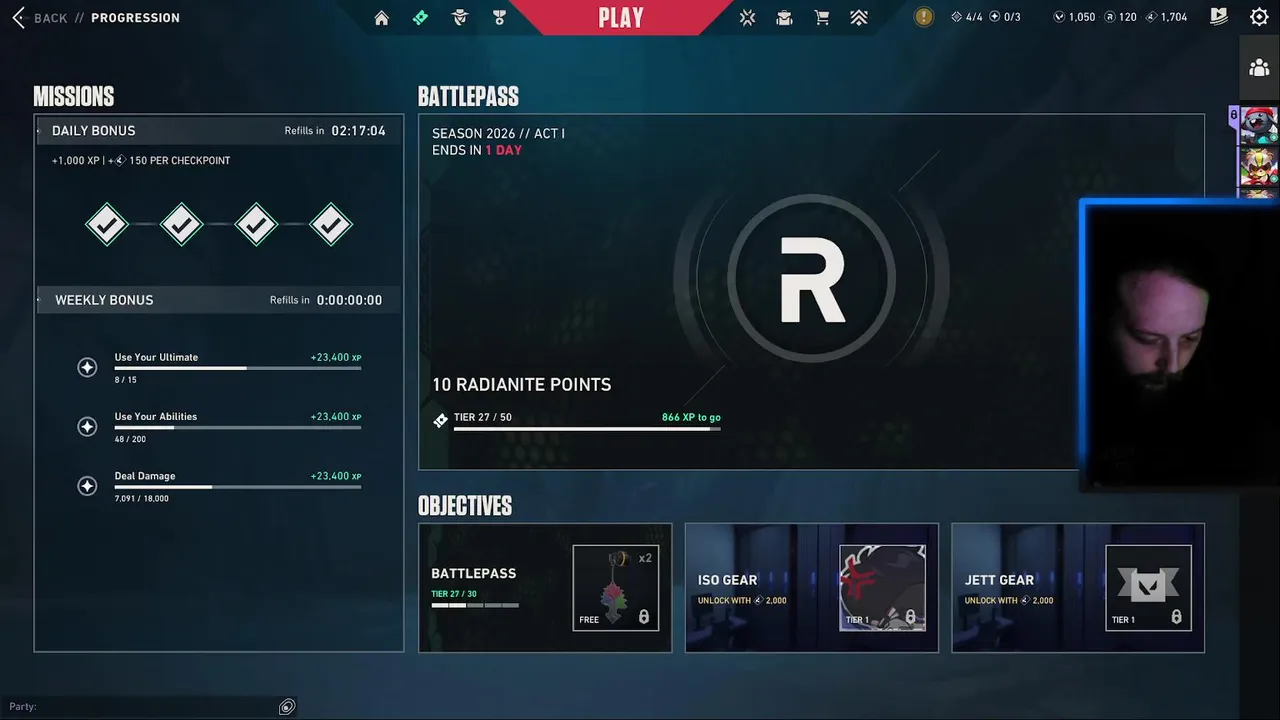Click the Radianite 120 balance
Screen dimensions: 1280x720
[1119, 17]
